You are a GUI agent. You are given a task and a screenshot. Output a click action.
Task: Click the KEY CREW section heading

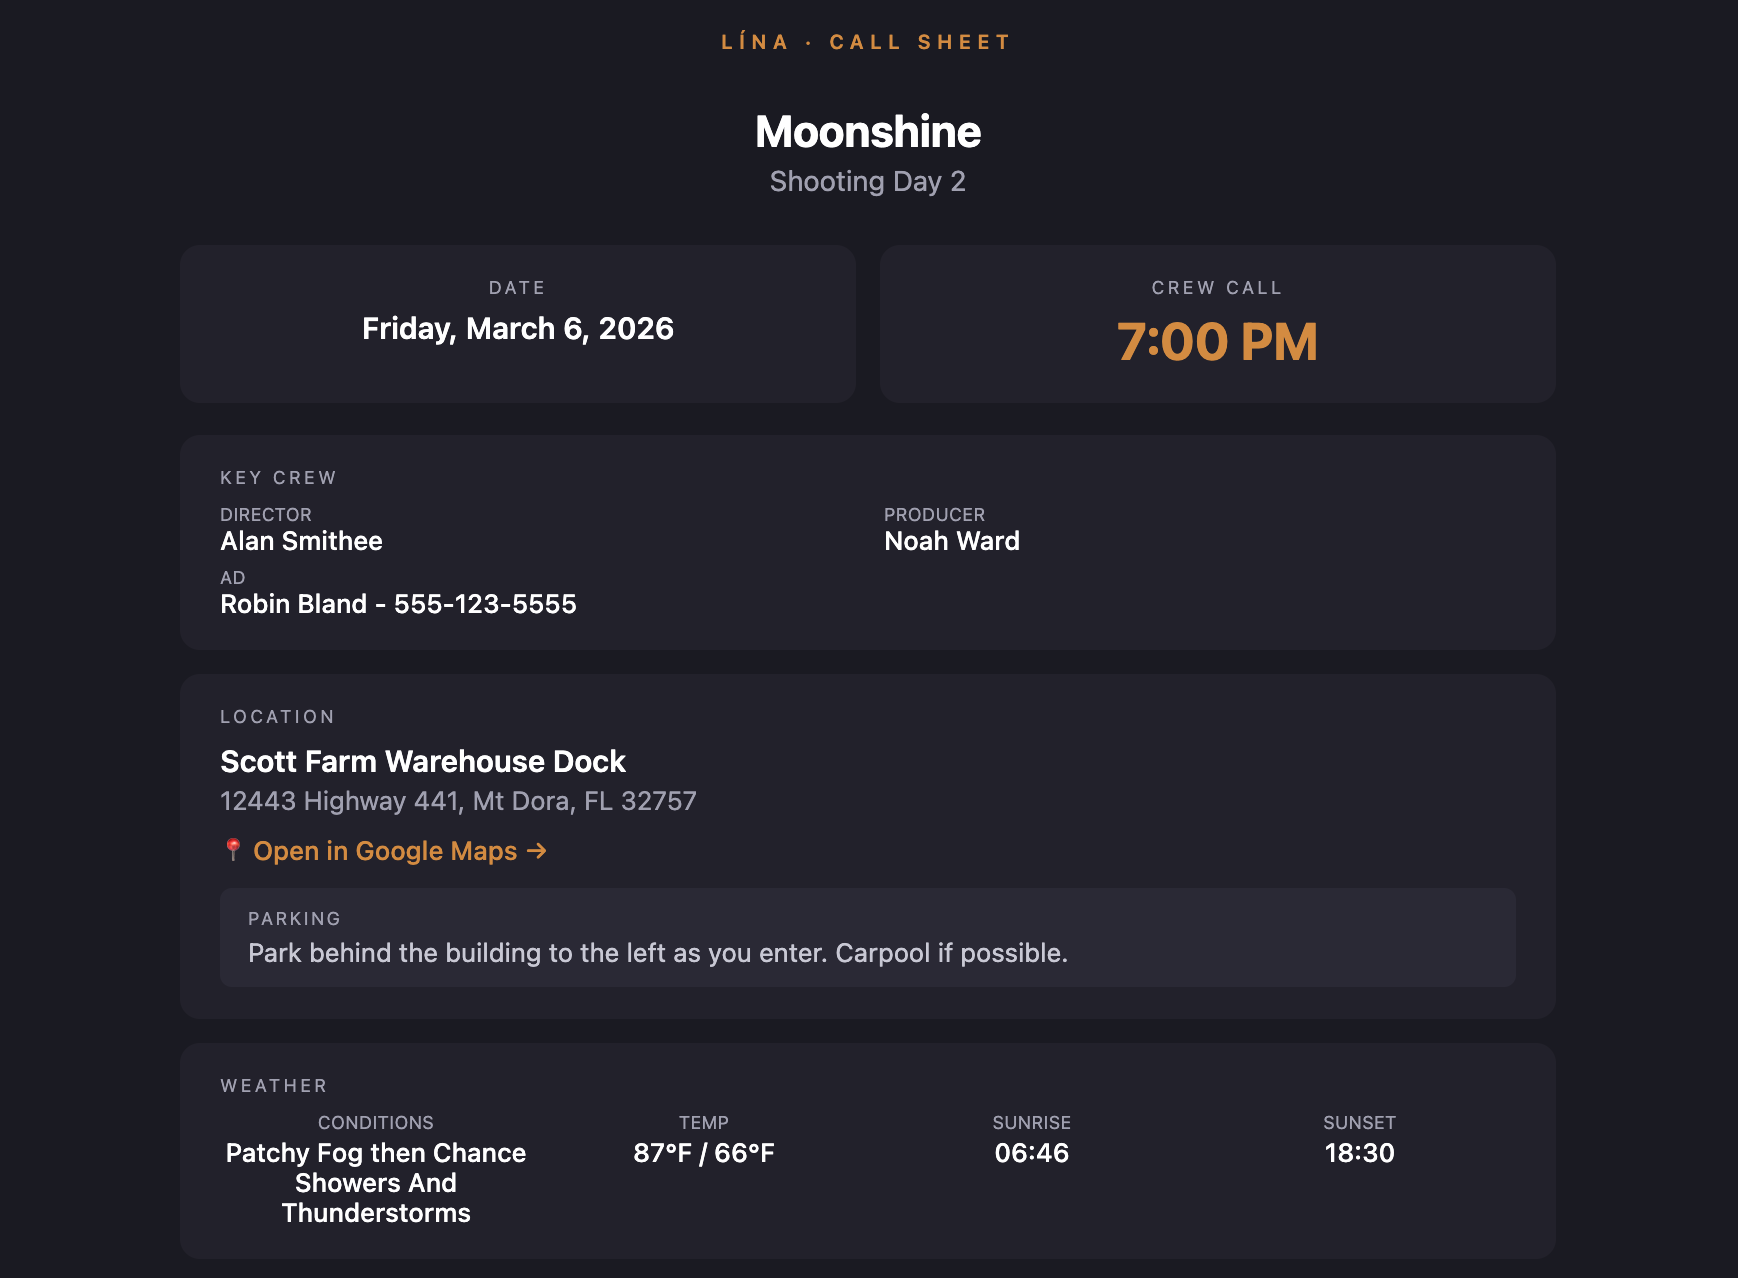(x=278, y=477)
